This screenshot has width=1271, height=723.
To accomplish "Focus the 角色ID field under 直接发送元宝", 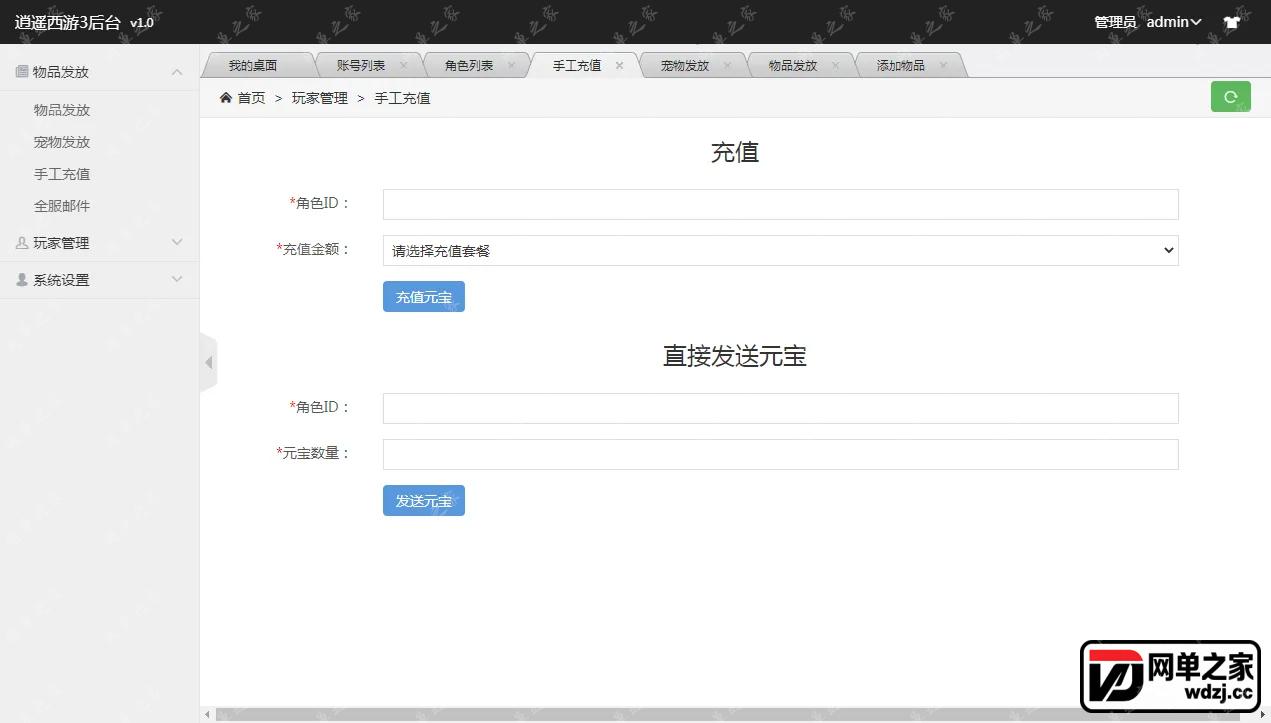I will (x=780, y=408).
